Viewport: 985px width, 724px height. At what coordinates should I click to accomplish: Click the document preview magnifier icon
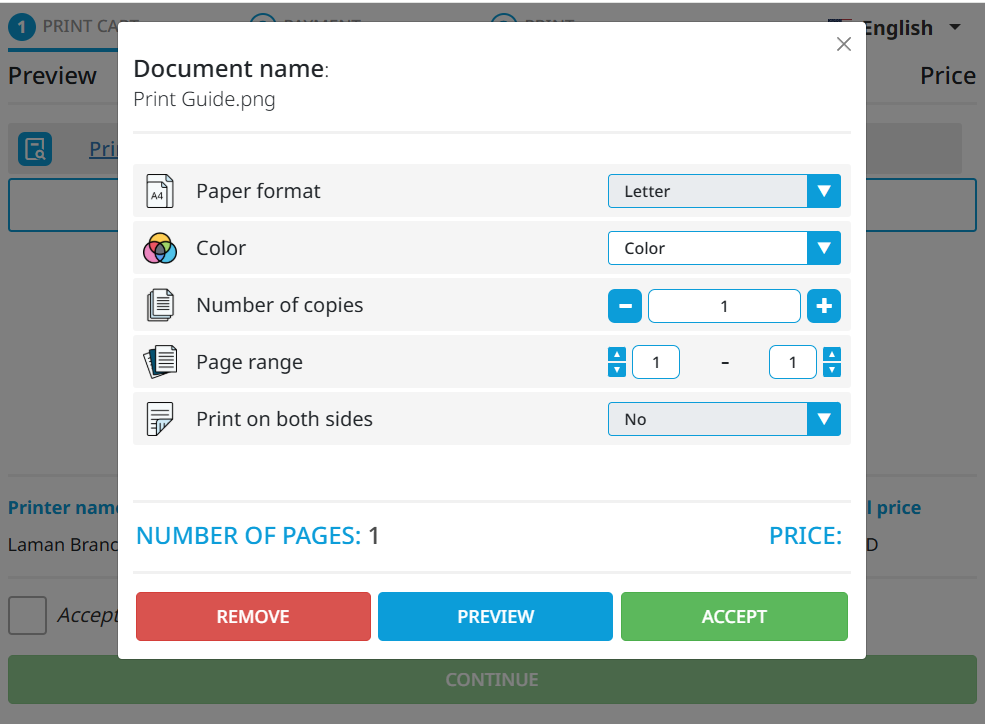[x=35, y=148]
